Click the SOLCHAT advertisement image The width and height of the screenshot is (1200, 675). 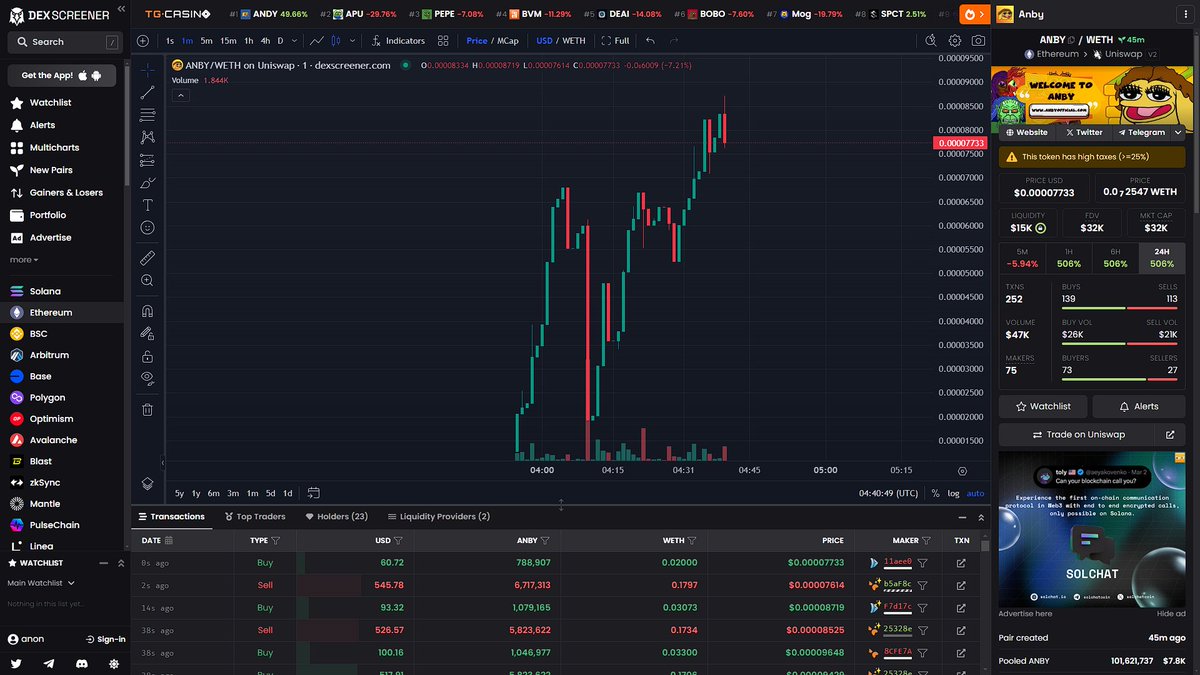(x=1092, y=528)
